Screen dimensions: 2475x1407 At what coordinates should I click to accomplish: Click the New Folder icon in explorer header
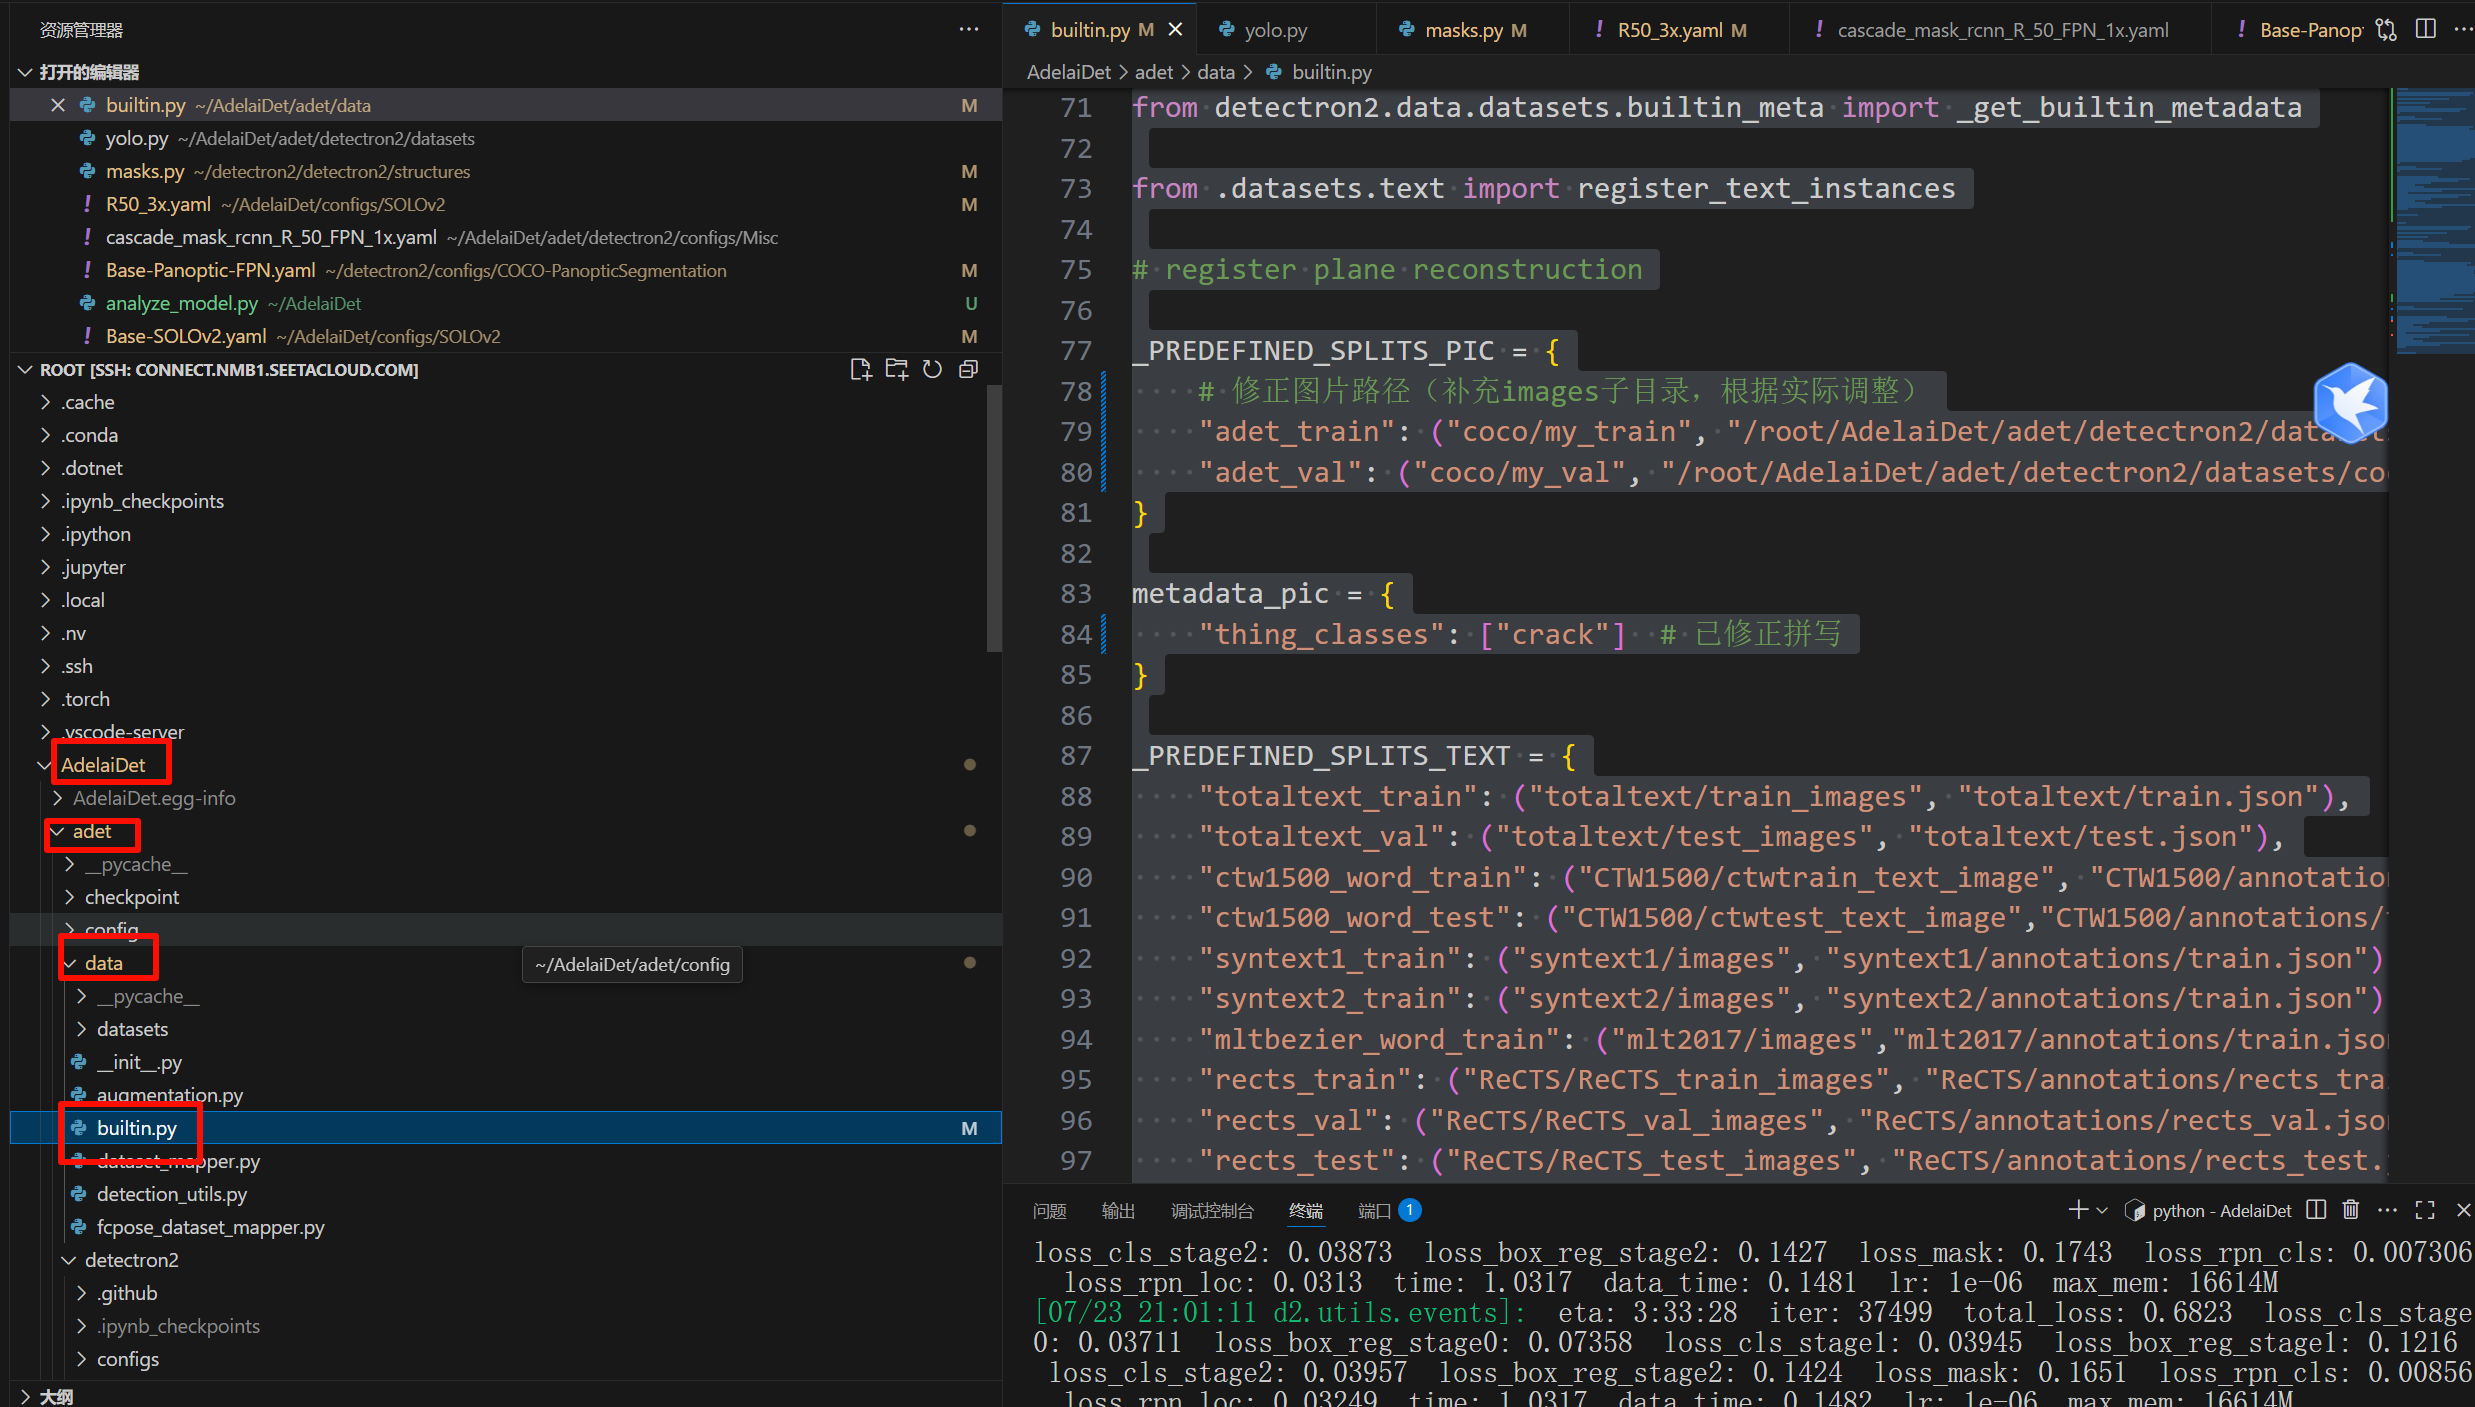896,370
